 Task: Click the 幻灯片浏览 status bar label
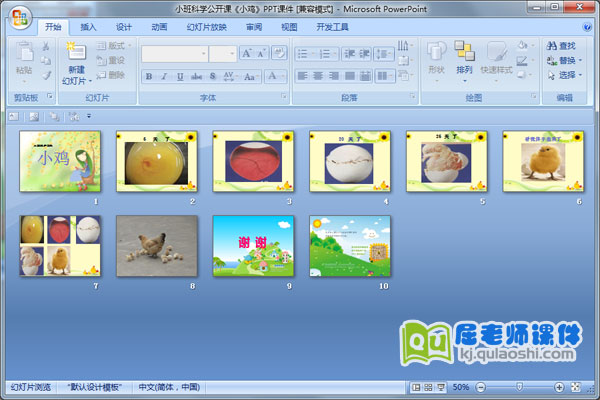coord(31,387)
